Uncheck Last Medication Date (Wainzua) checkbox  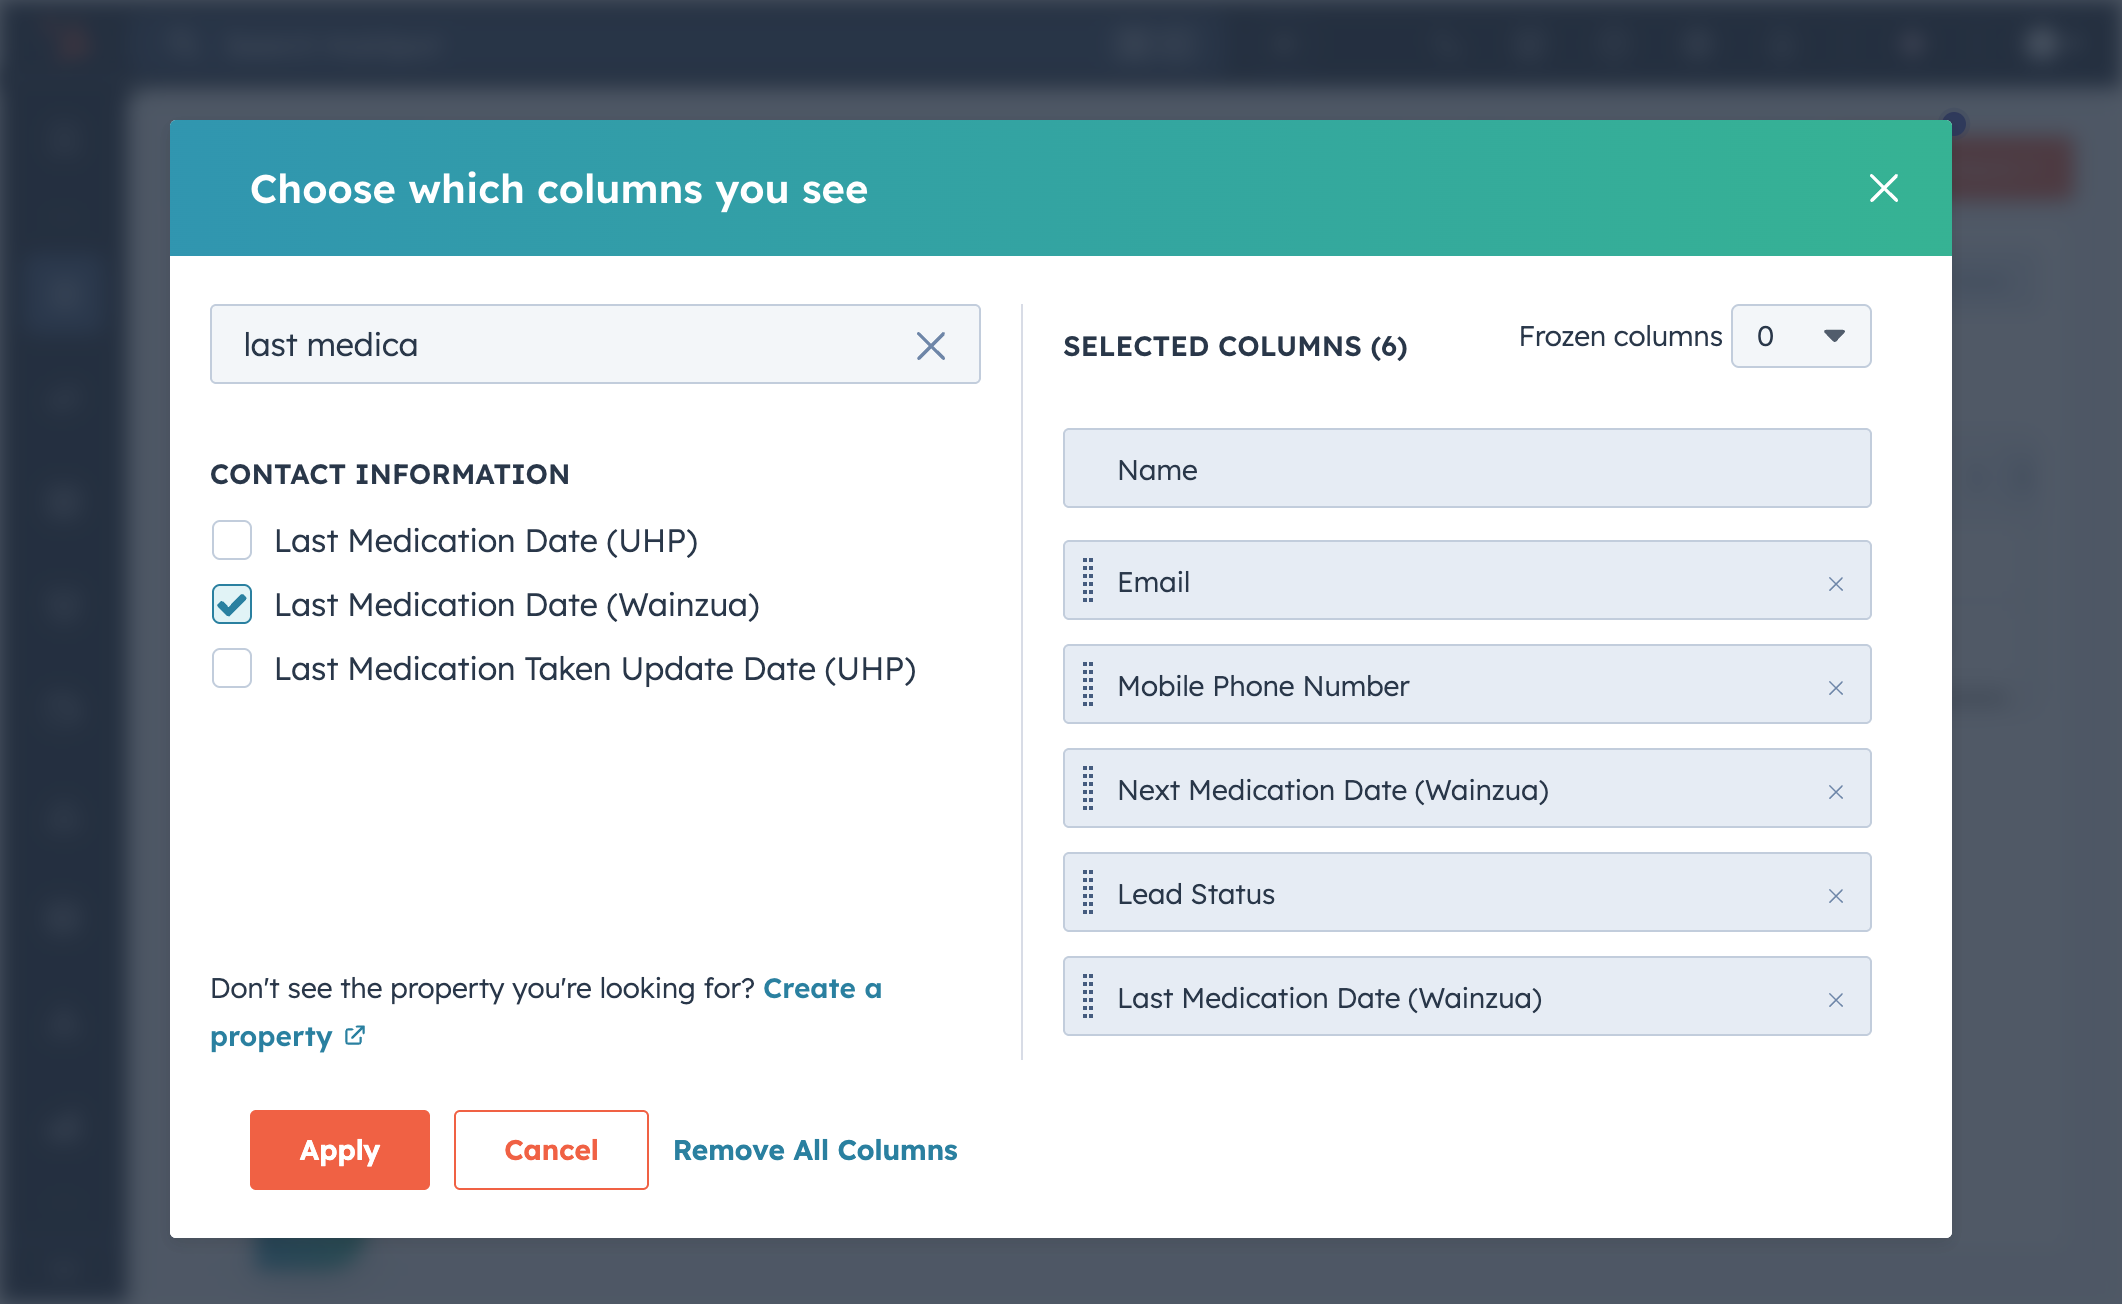click(232, 604)
